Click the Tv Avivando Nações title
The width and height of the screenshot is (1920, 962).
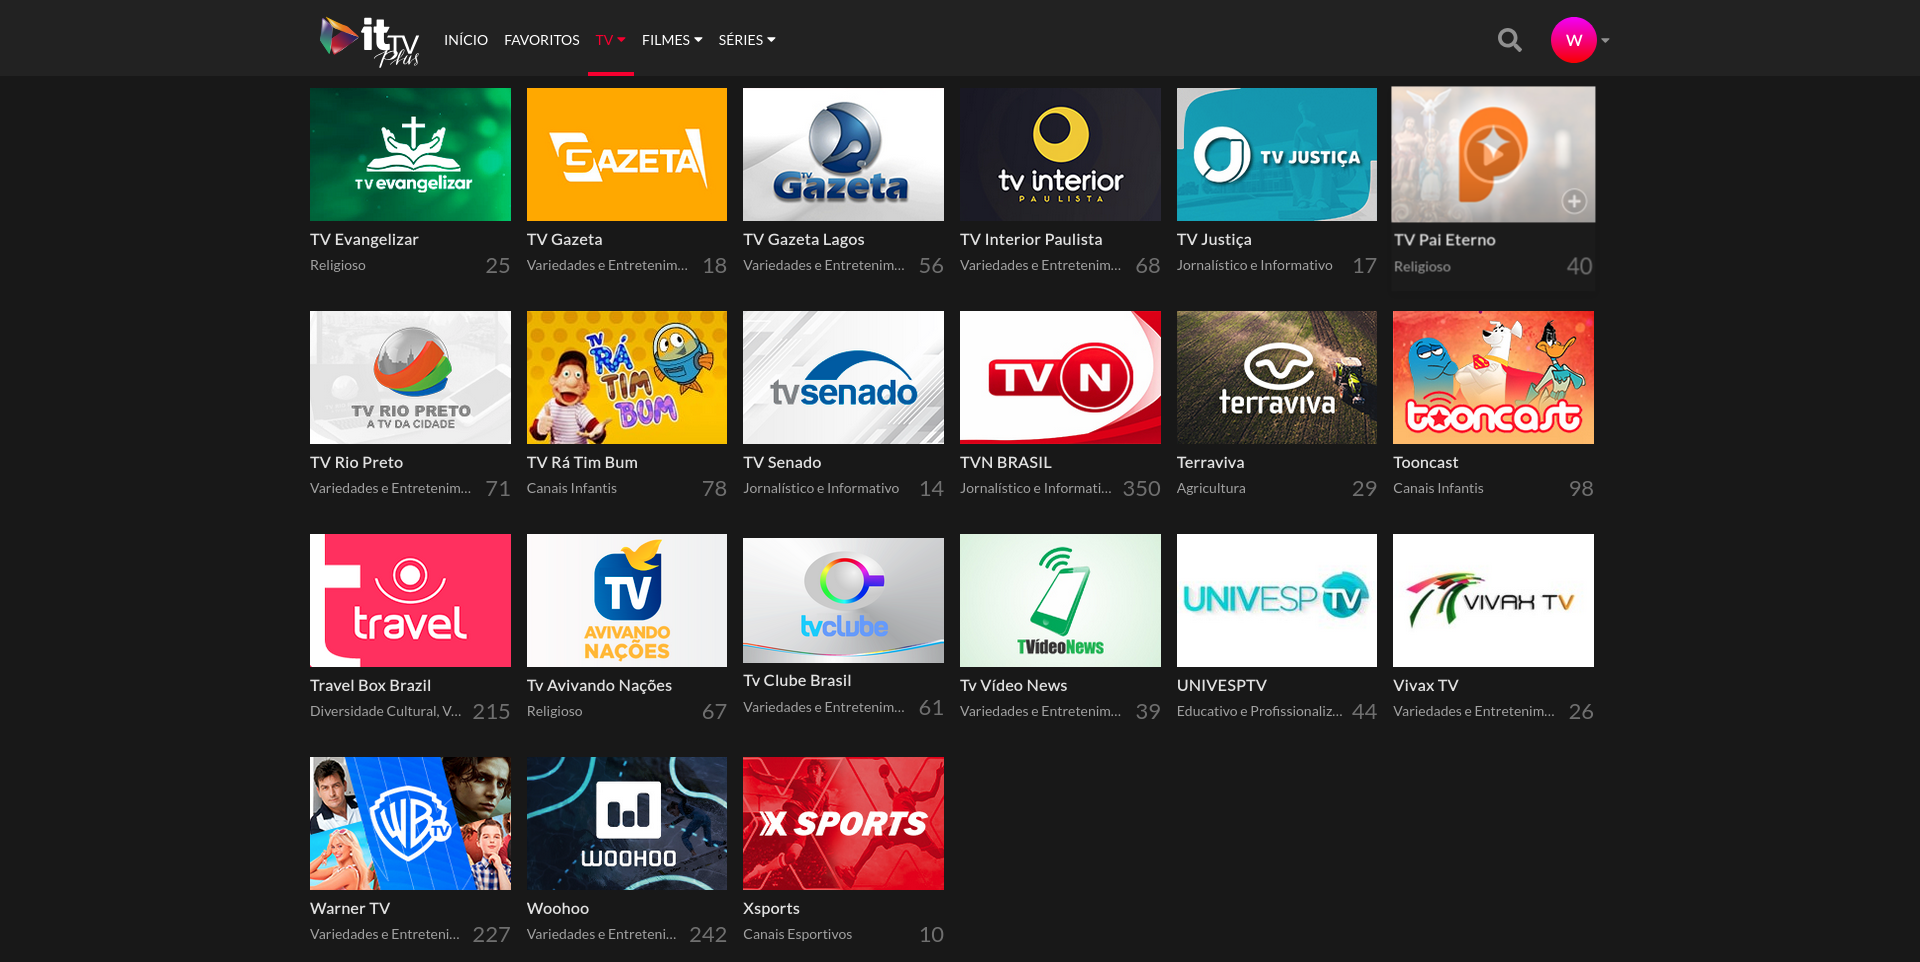(x=599, y=686)
